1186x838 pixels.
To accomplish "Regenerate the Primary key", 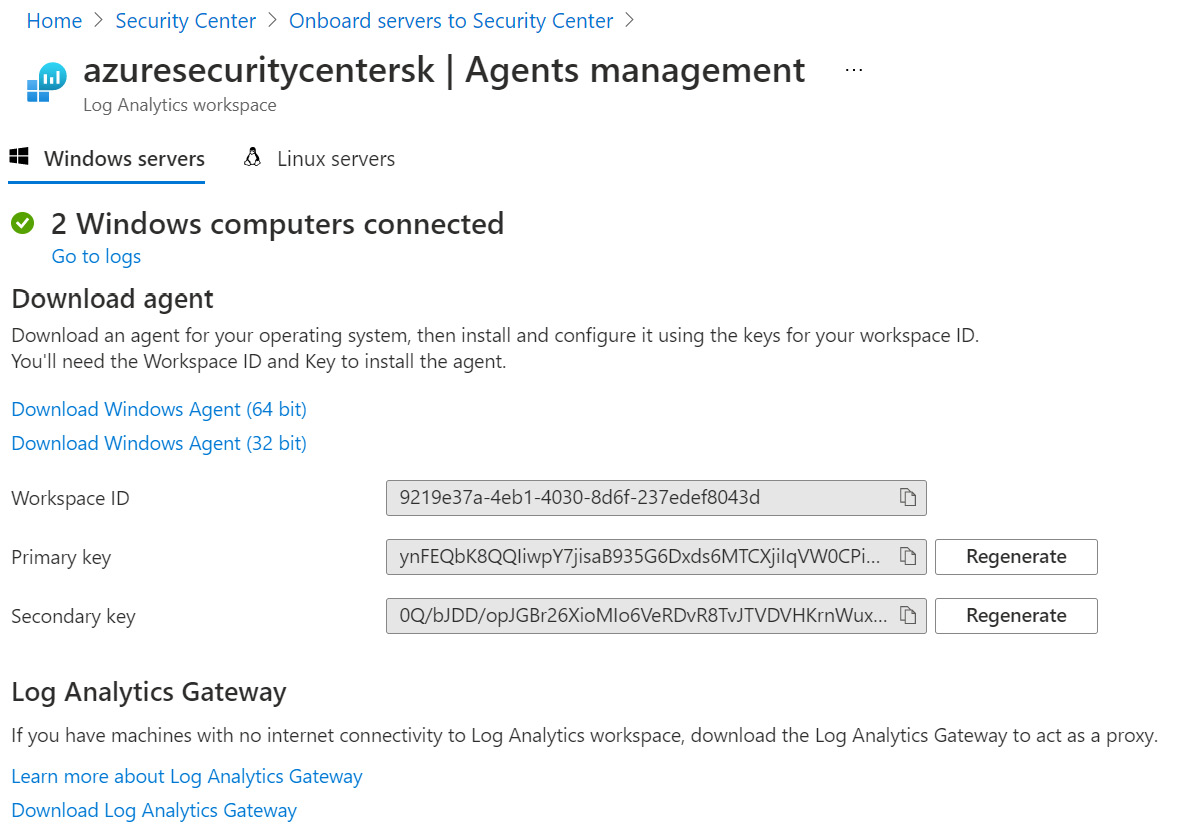I will 1016,557.
